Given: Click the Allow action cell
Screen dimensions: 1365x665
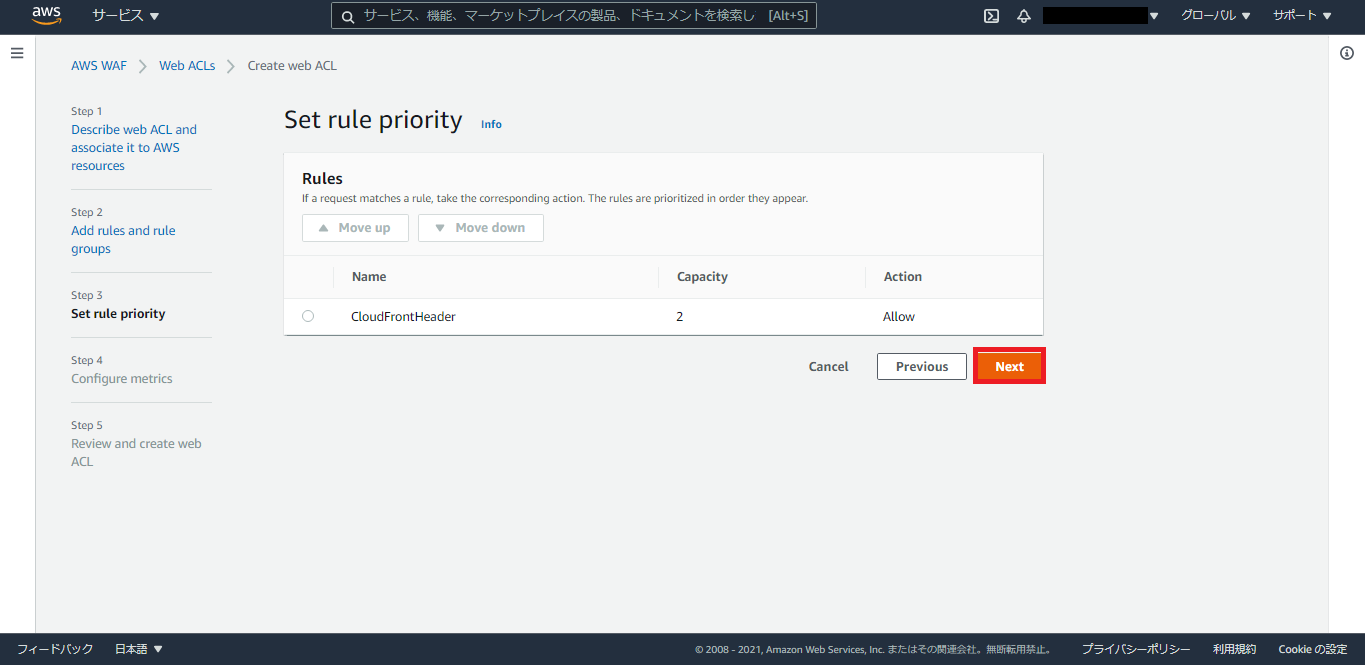Looking at the screenshot, I should [899, 316].
